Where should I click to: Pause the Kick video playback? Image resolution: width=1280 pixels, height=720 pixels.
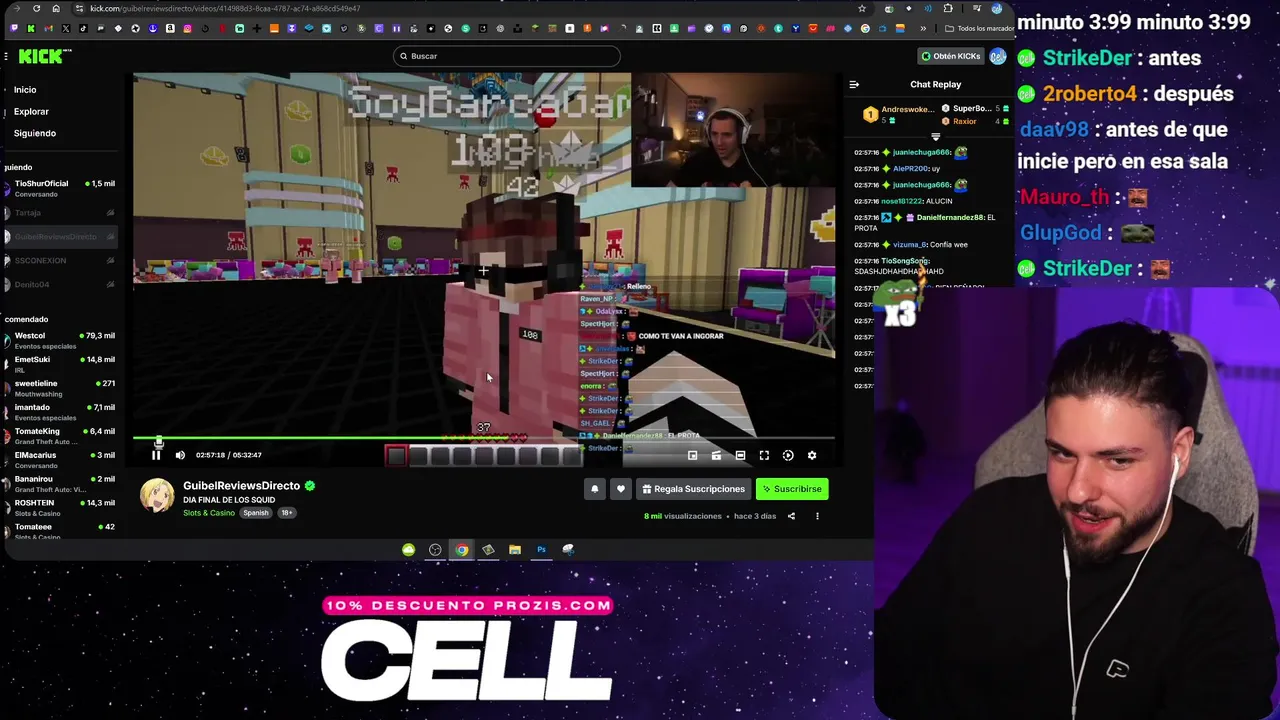pos(156,455)
